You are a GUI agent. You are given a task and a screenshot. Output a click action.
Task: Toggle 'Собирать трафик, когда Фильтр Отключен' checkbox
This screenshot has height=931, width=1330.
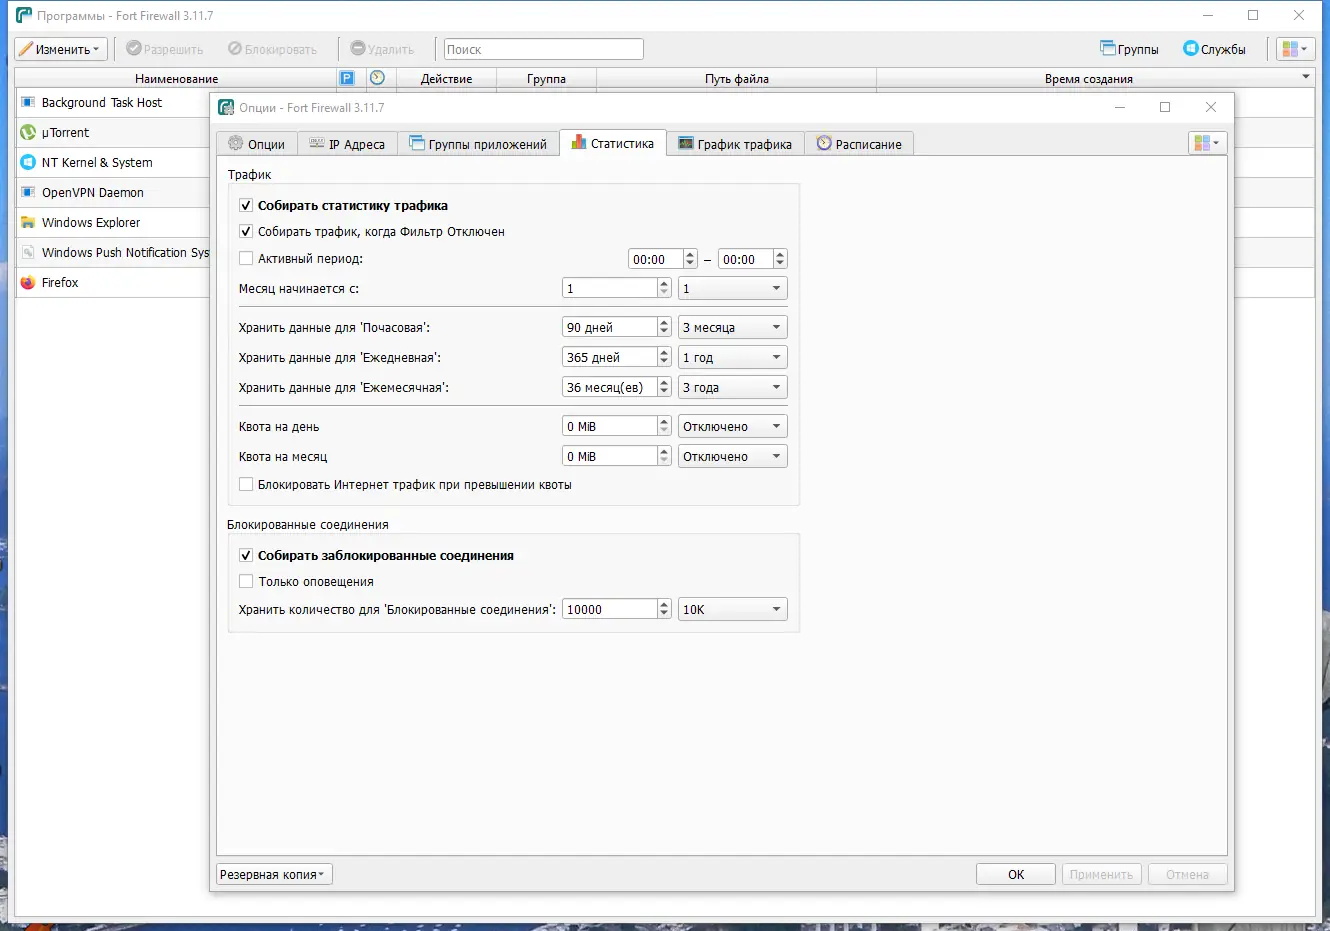tap(246, 231)
